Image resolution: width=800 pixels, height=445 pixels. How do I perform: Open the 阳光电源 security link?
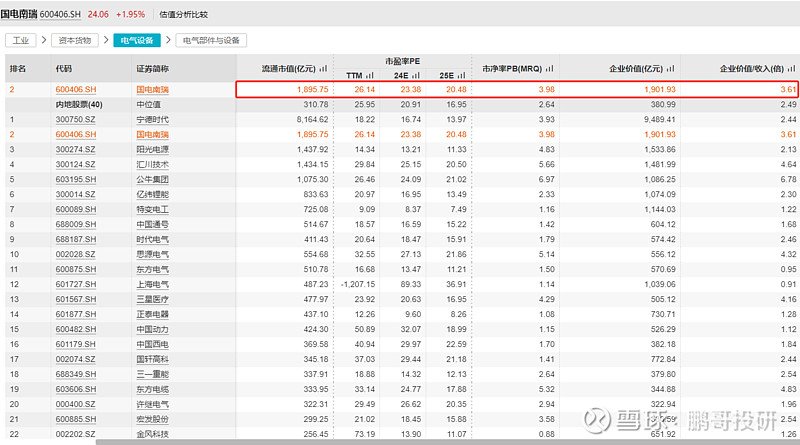153,150
